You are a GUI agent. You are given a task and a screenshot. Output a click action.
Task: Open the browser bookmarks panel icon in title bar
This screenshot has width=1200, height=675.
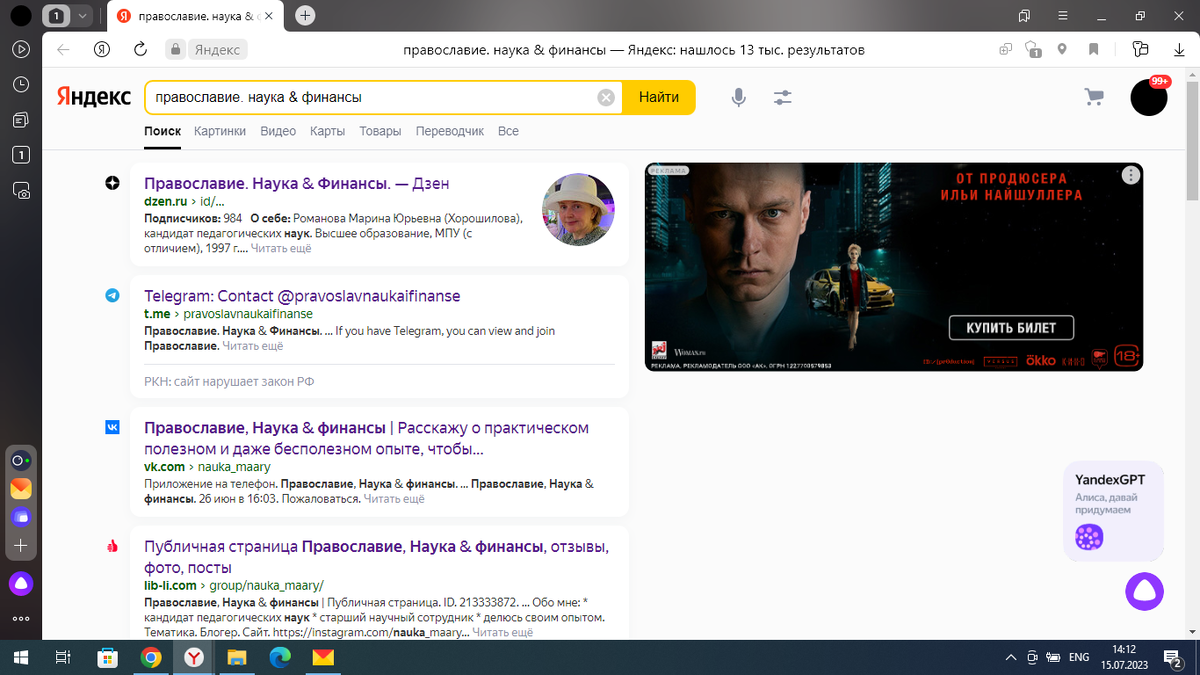point(1025,16)
